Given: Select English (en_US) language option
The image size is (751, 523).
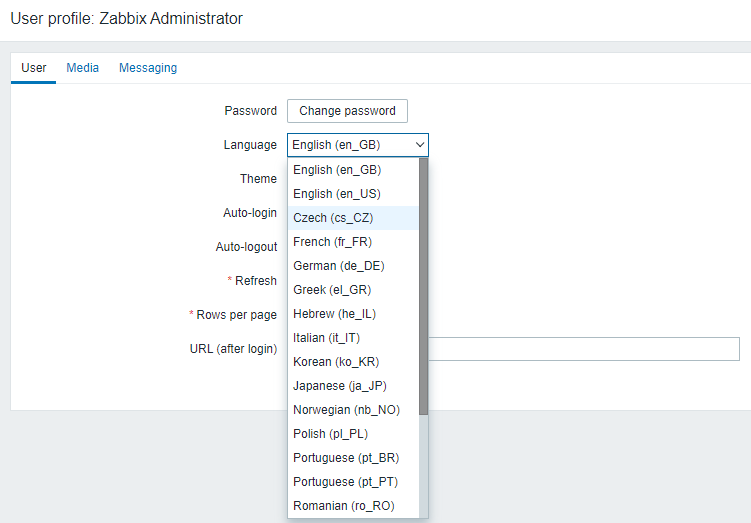Looking at the screenshot, I should coord(337,194).
